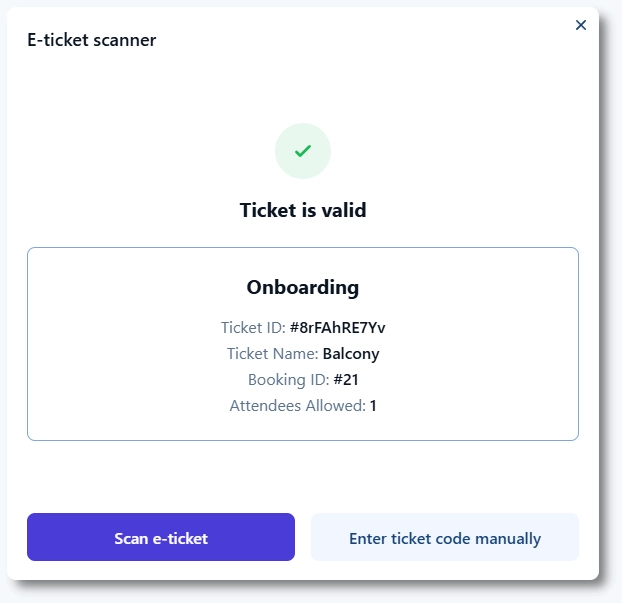Click blank area above the checkmark
Image resolution: width=622 pixels, height=603 pixels.
coord(303,90)
